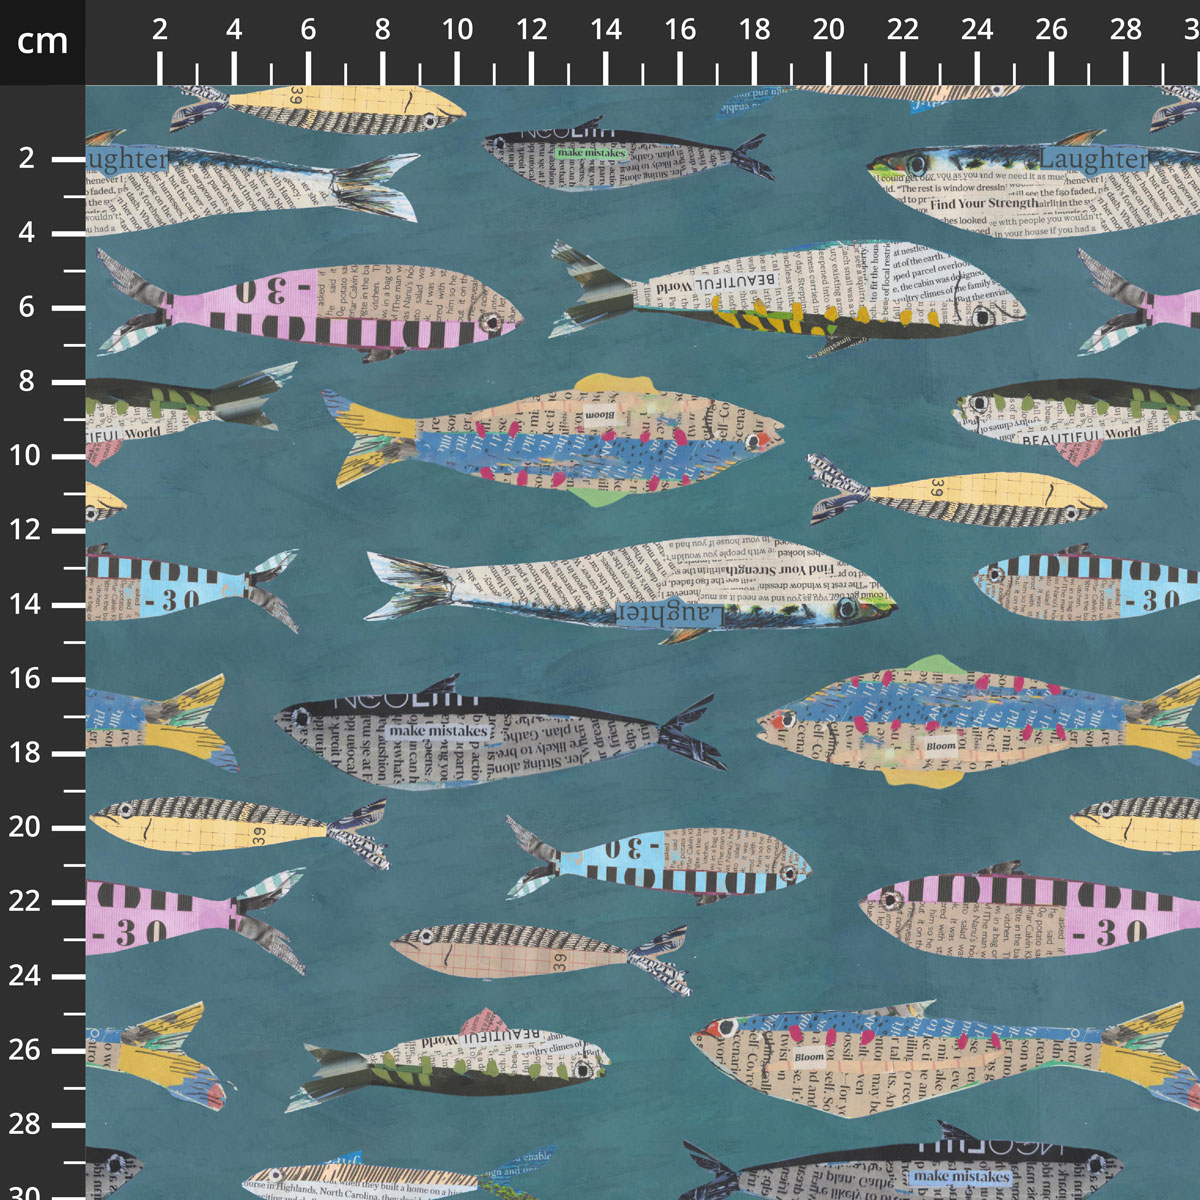The width and height of the screenshot is (1200, 1200).
Task: Click the beige herringbone fish marked 39
Action: (x=540, y=955)
